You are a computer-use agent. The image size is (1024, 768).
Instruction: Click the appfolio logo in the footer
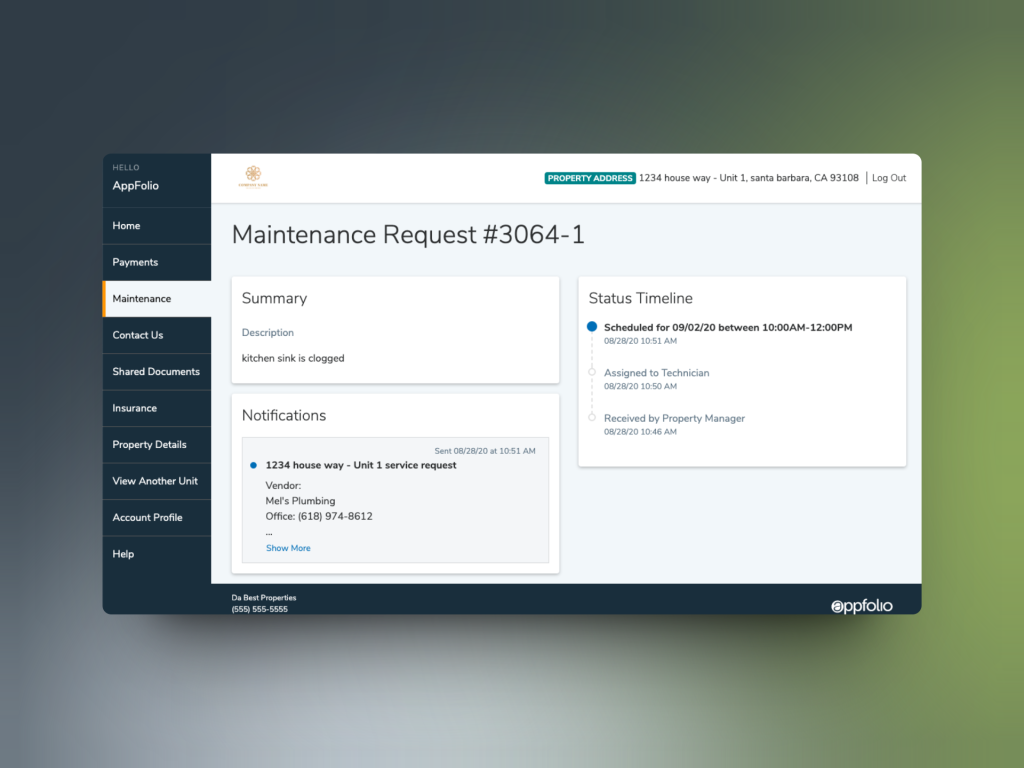[x=861, y=605]
